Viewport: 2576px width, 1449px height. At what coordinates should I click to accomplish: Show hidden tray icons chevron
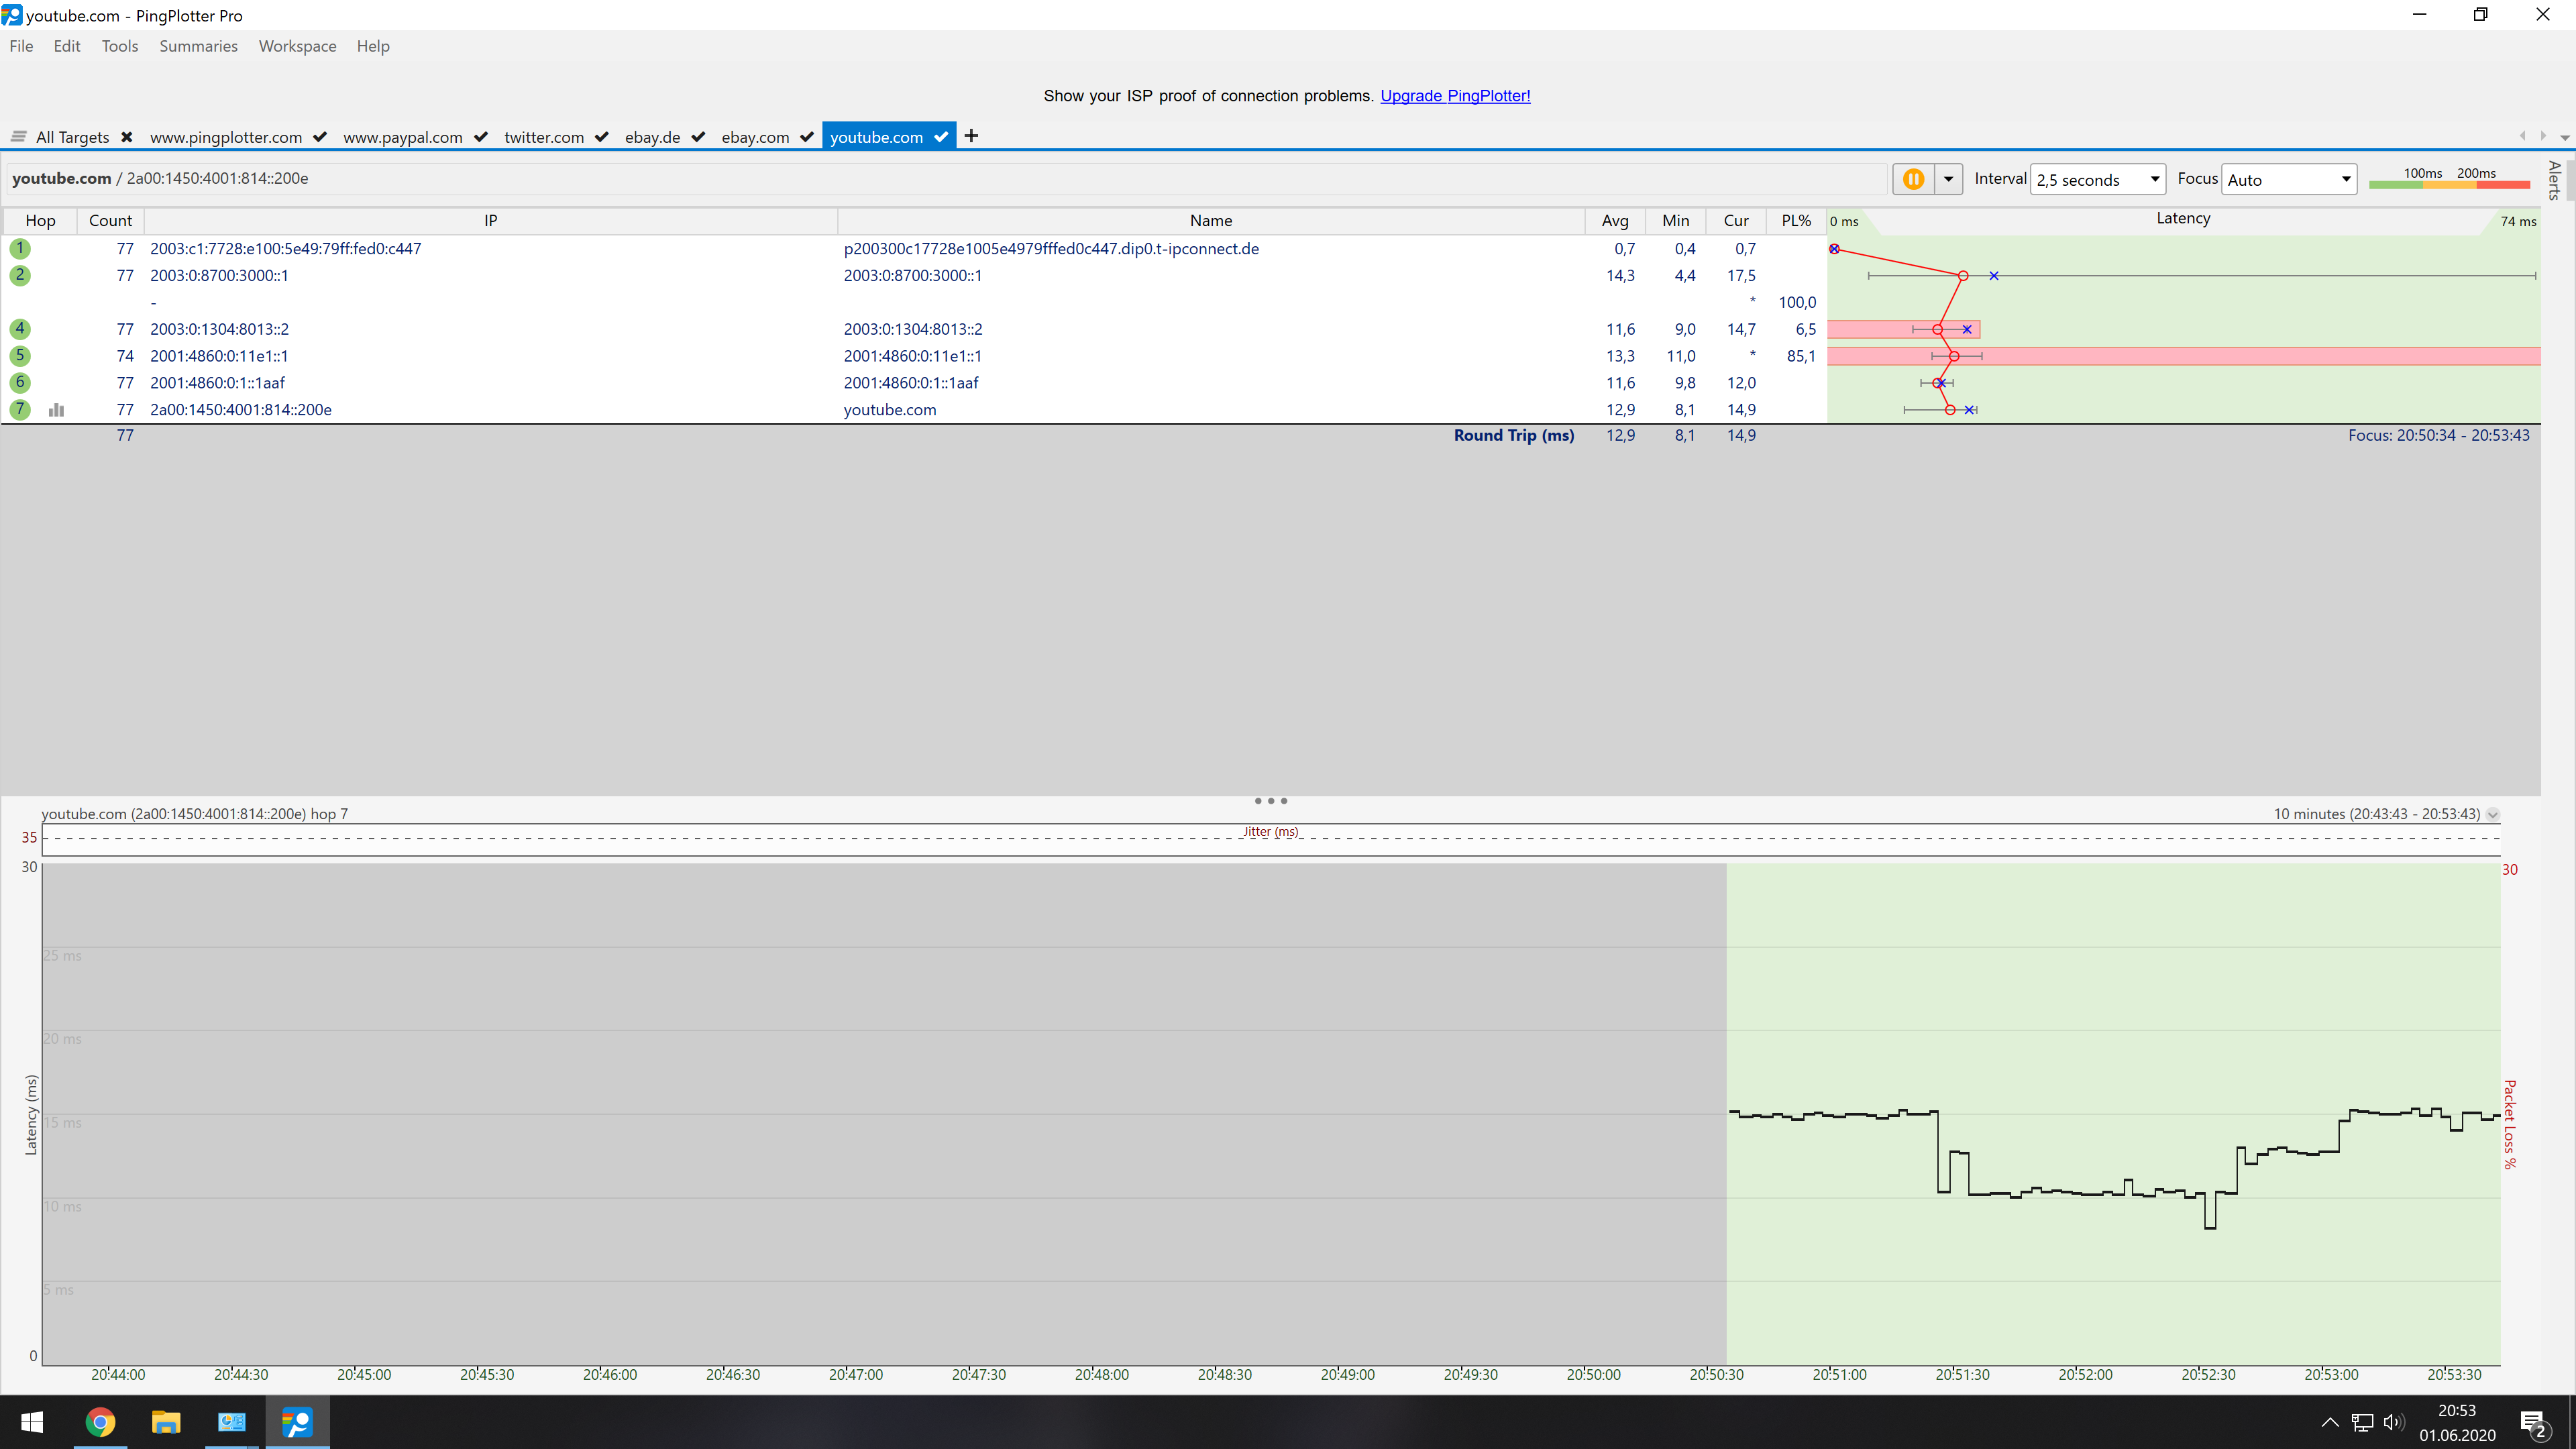2329,1423
